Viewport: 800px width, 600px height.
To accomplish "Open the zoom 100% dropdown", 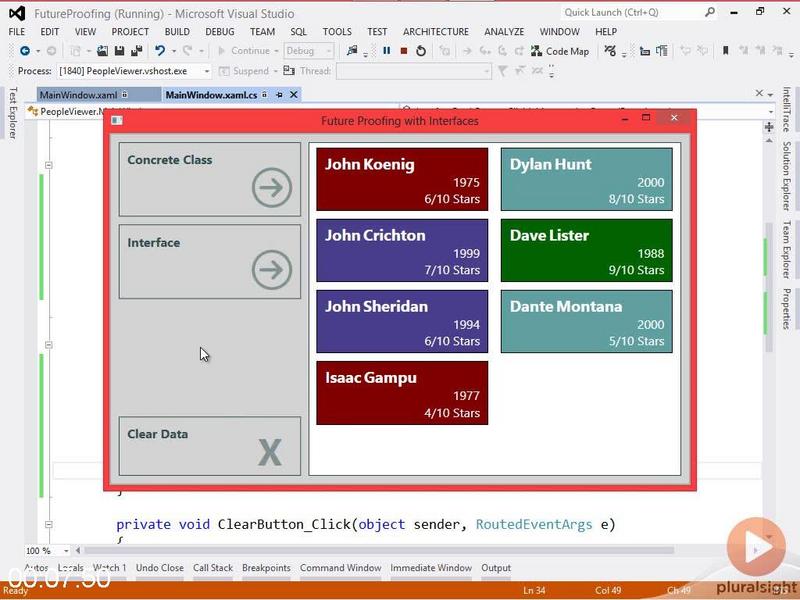I will pos(66,551).
